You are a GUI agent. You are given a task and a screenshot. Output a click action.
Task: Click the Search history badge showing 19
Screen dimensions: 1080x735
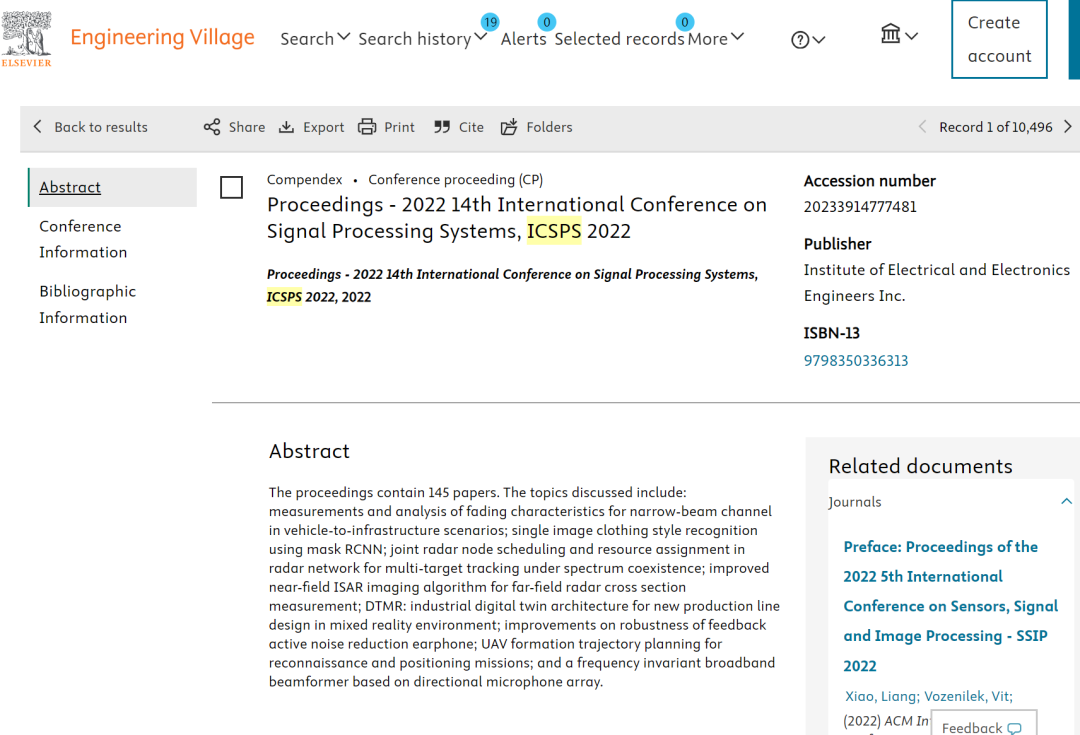click(x=490, y=22)
